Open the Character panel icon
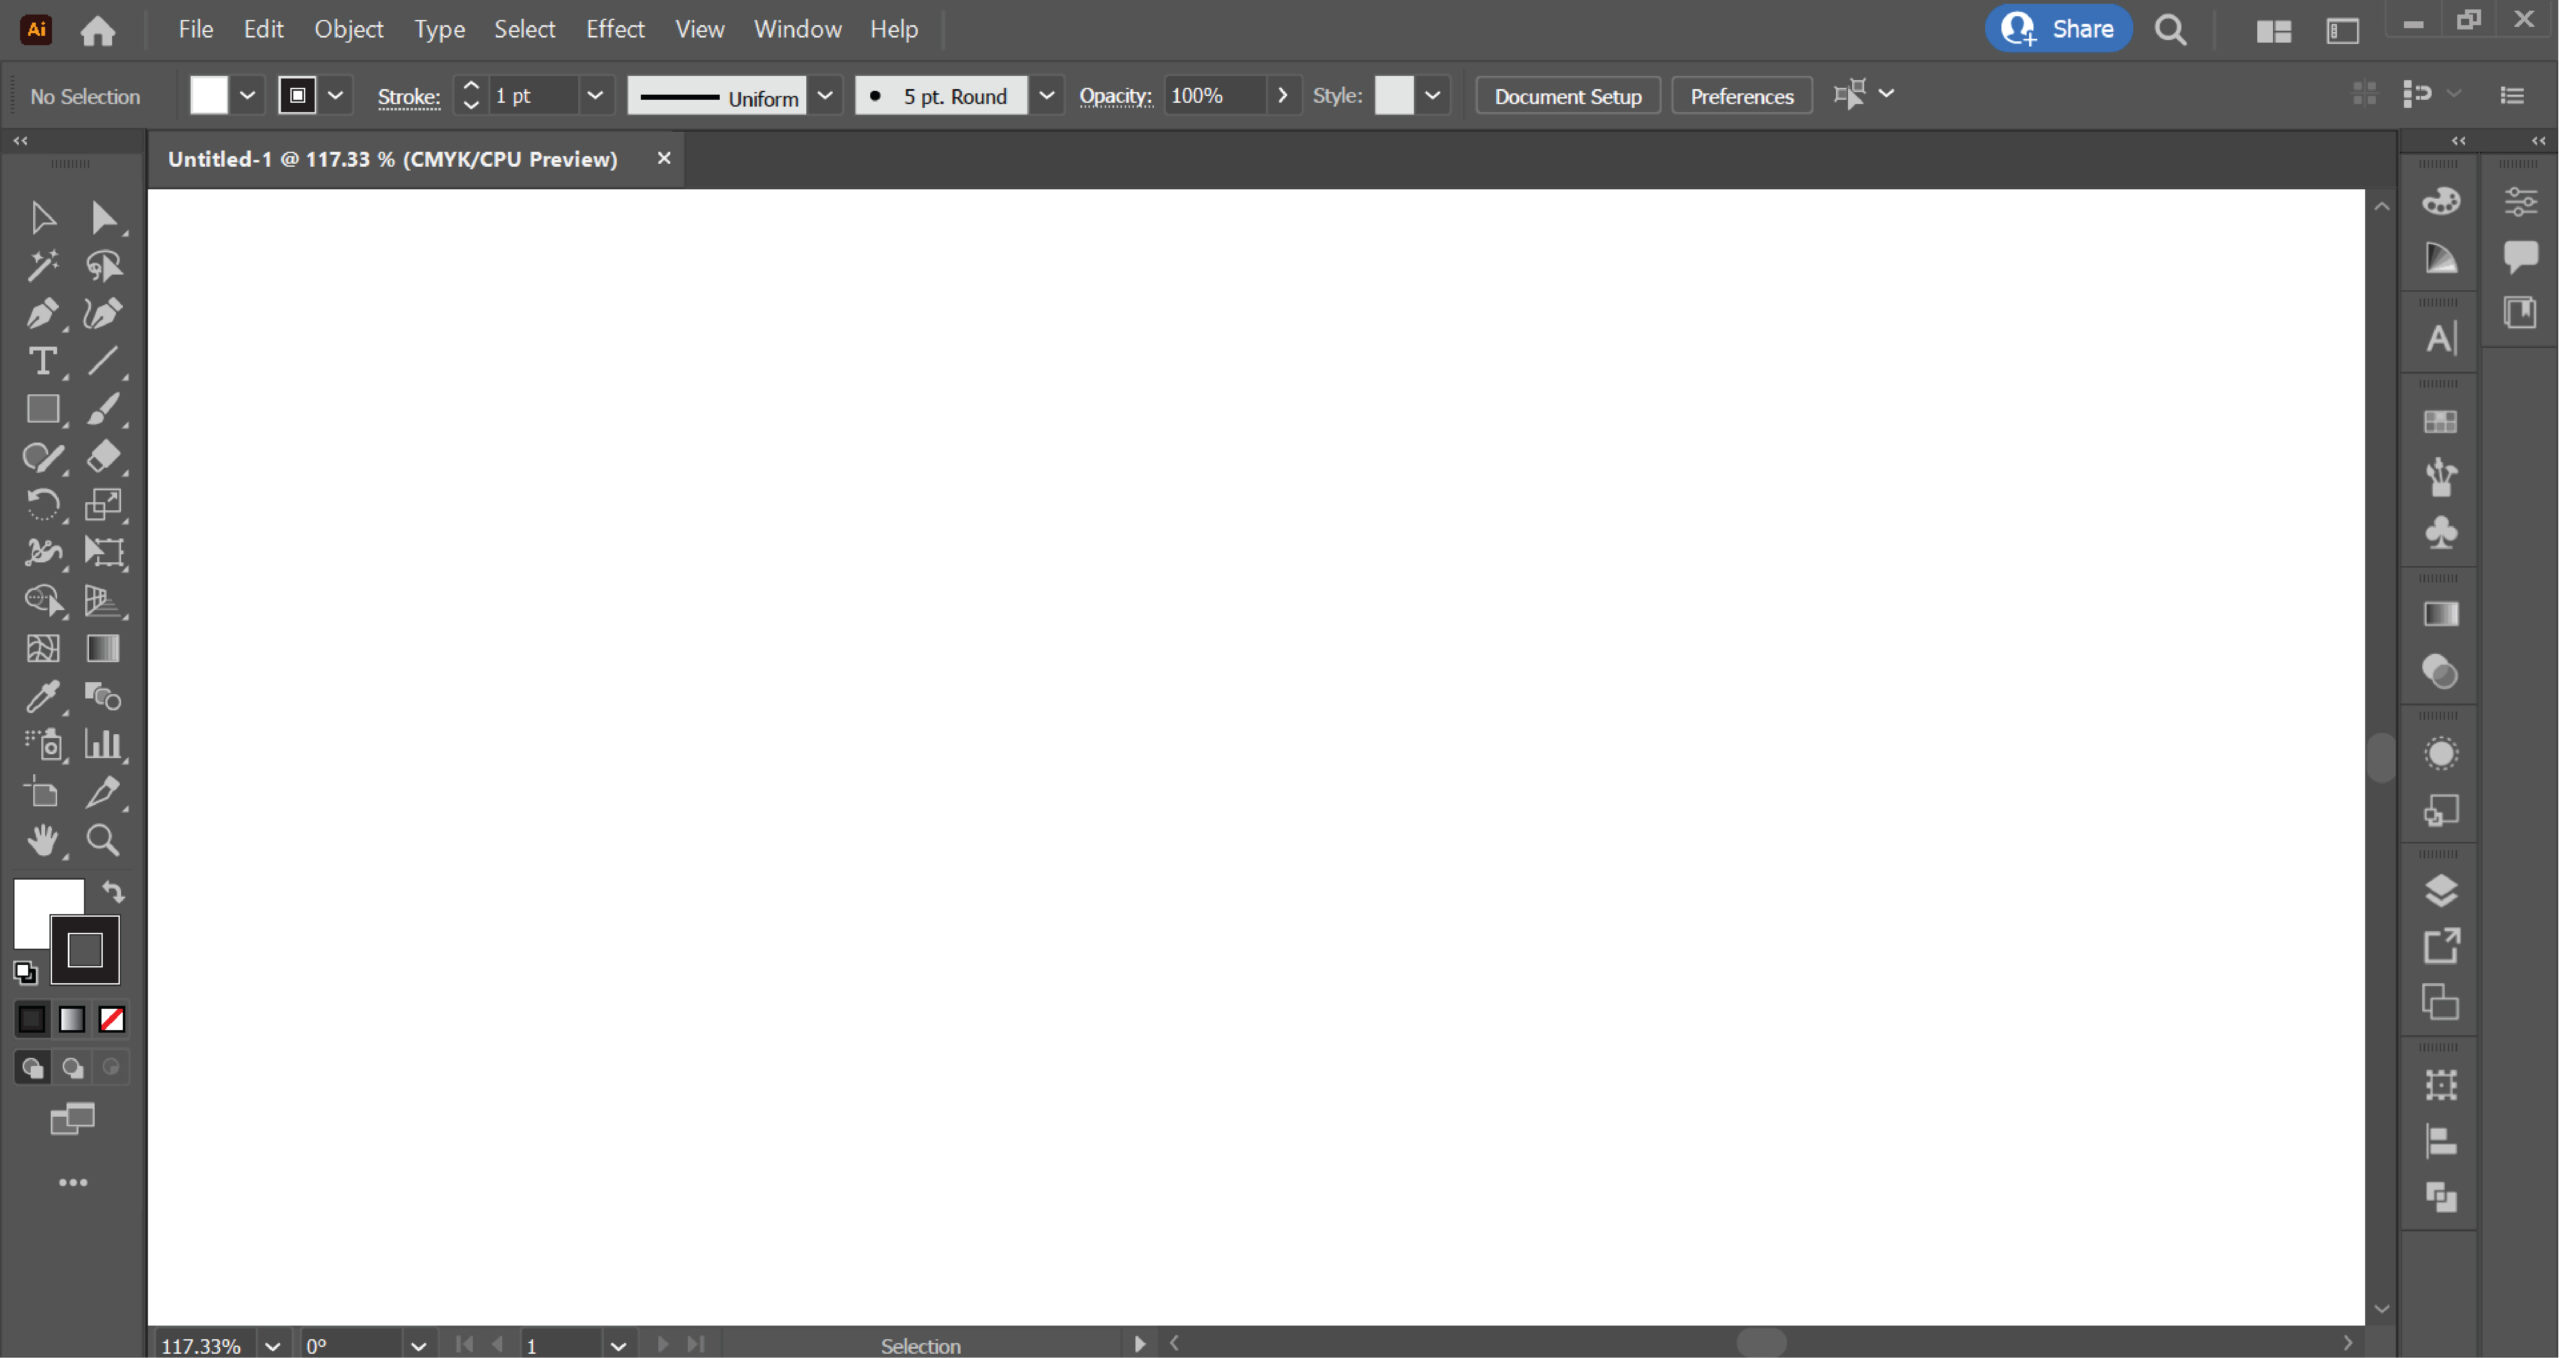This screenshot has height=1358, width=2560. click(2441, 338)
